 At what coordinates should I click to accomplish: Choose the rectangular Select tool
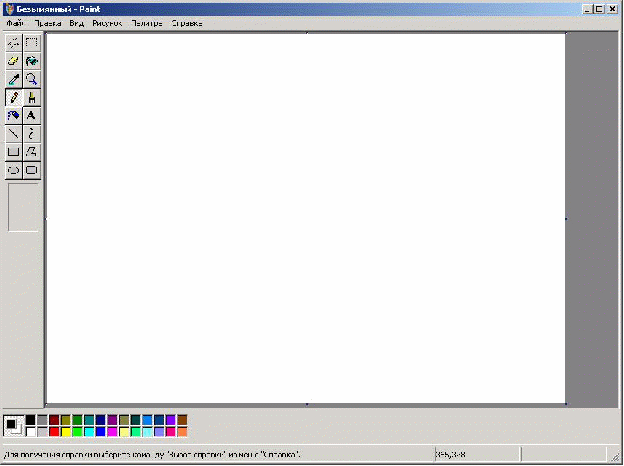coord(31,43)
